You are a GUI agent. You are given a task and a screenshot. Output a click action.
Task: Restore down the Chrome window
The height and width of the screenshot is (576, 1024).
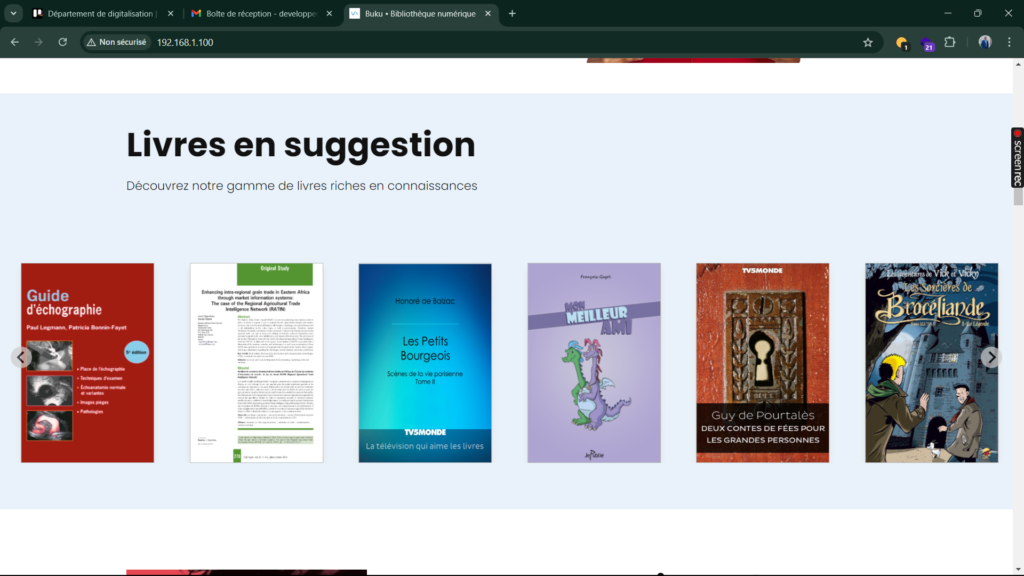coord(978,13)
